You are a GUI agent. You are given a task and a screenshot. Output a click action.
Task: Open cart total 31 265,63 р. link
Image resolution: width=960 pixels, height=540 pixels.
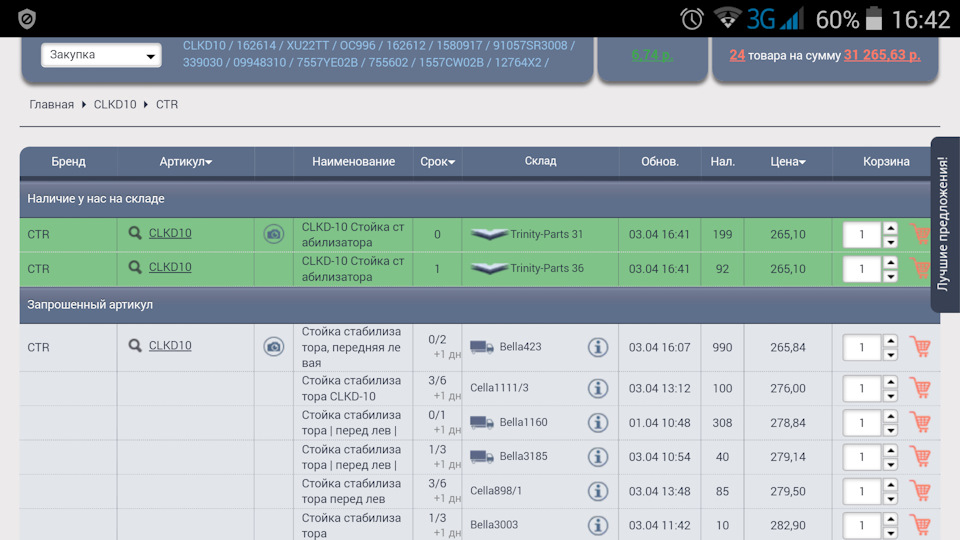pyautogui.click(x=881, y=55)
